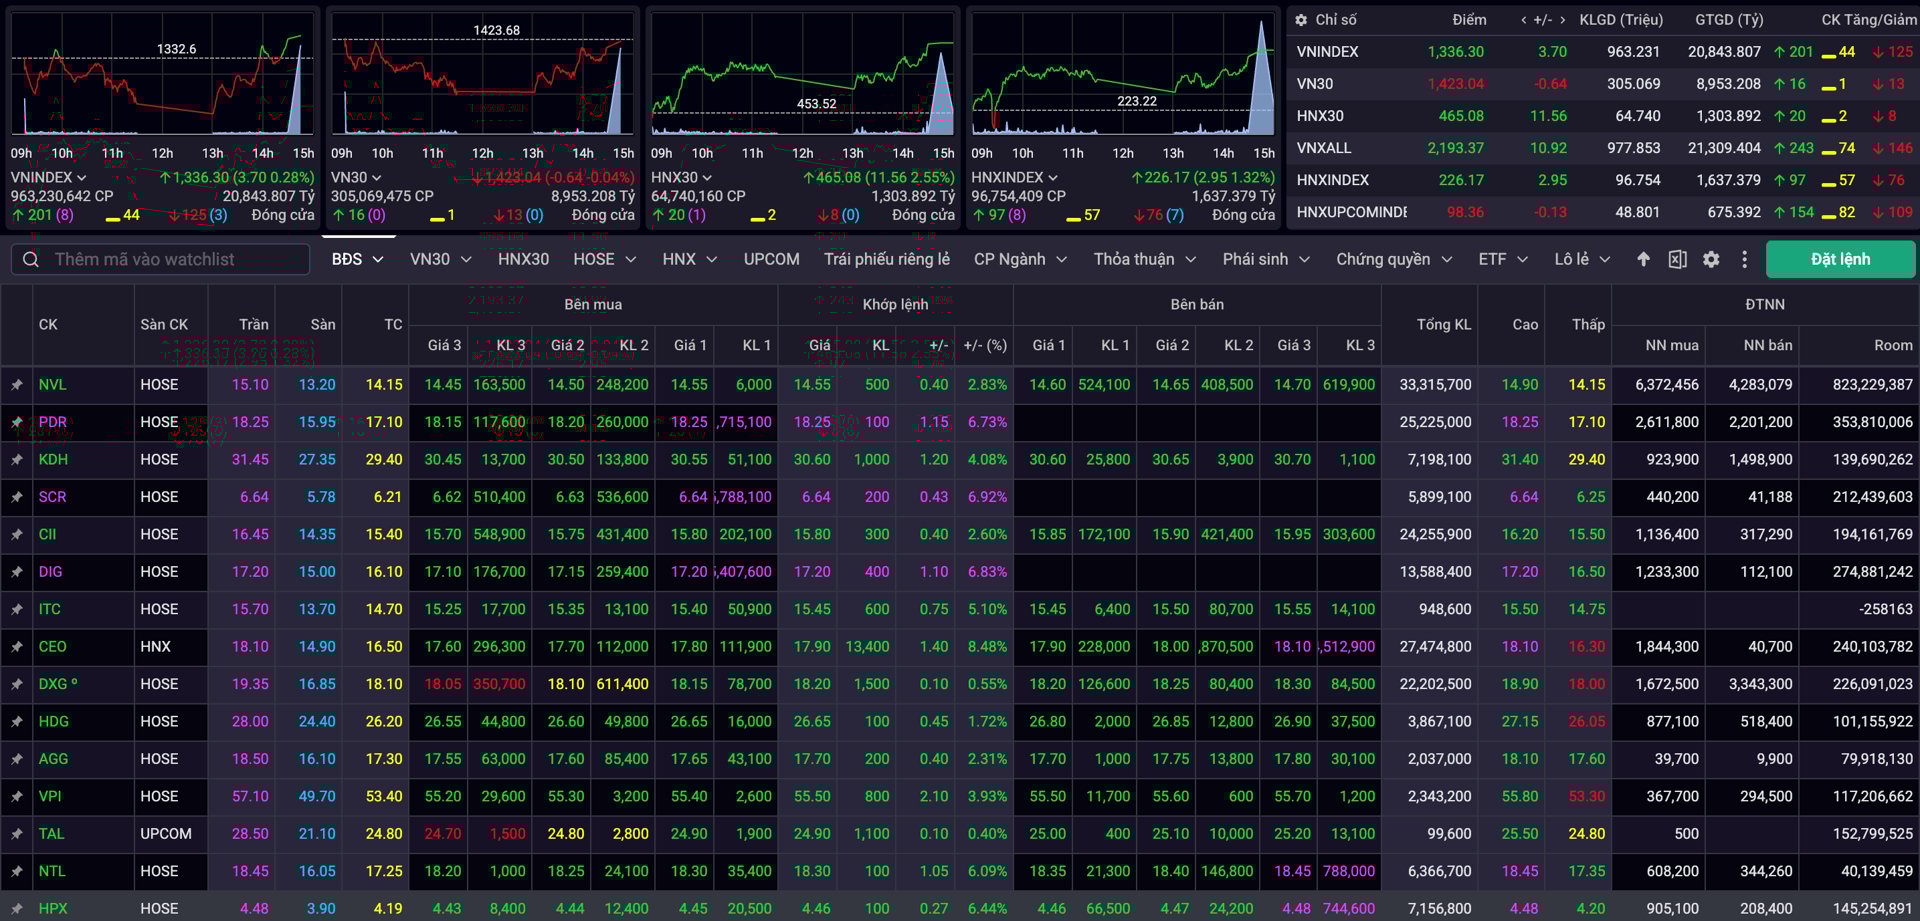Viewport: 1920px width, 921px height.
Task: Open the Phái sinh dropdown menu
Action: [x=1265, y=259]
